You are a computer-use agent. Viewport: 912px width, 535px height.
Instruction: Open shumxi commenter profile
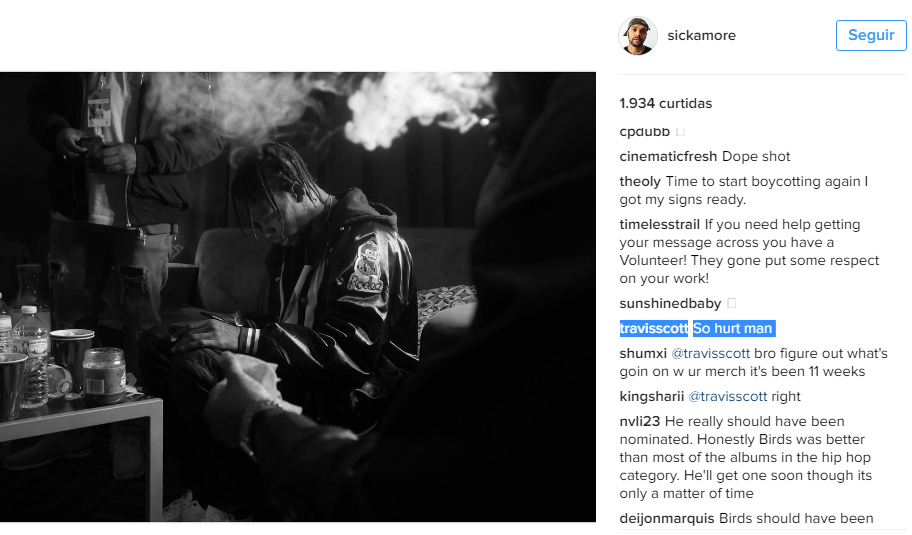pos(643,354)
